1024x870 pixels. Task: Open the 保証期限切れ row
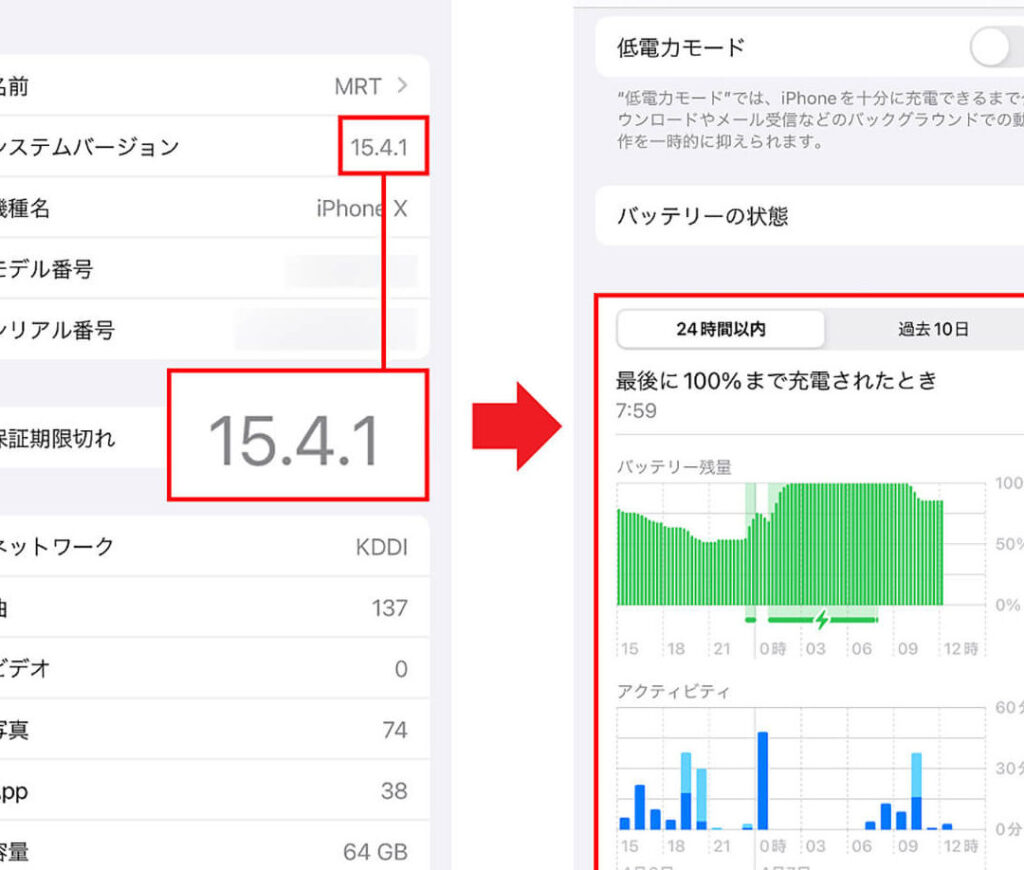(80, 438)
